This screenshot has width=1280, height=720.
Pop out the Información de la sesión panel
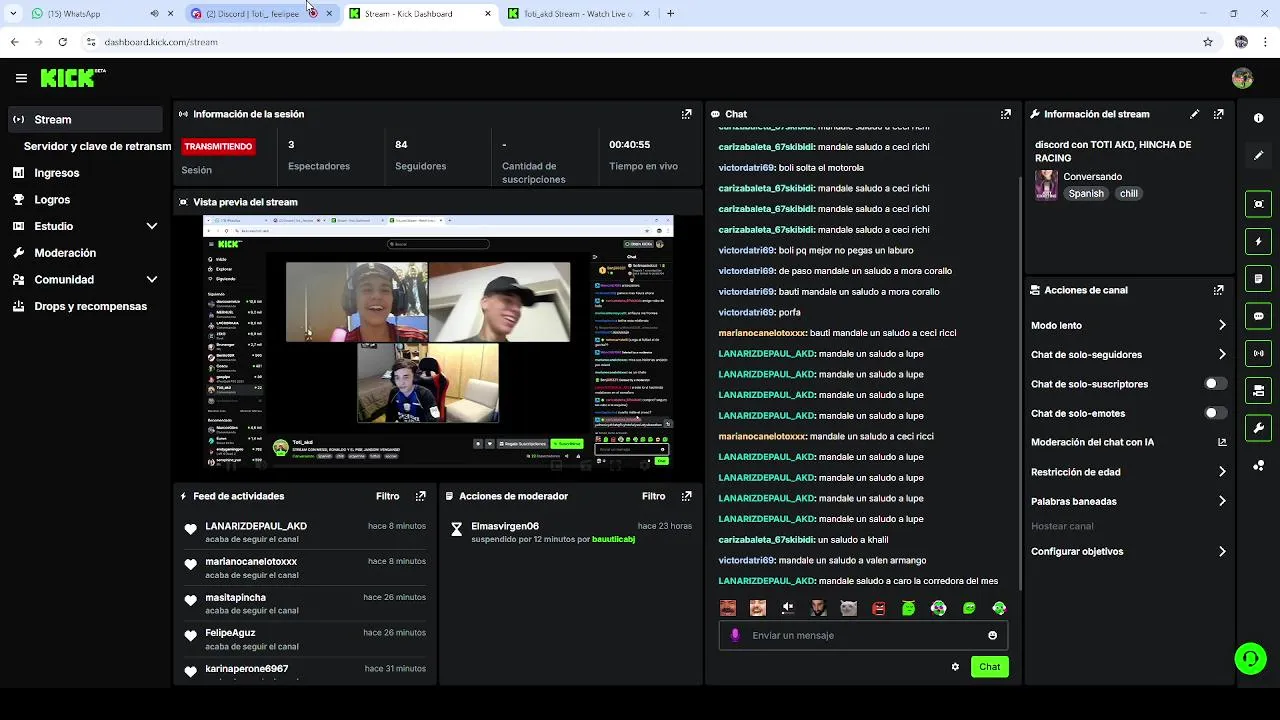pyautogui.click(x=686, y=114)
